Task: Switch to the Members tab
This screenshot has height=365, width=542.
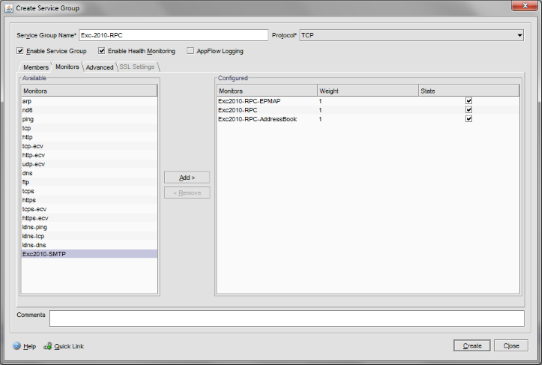Action: click(x=36, y=67)
